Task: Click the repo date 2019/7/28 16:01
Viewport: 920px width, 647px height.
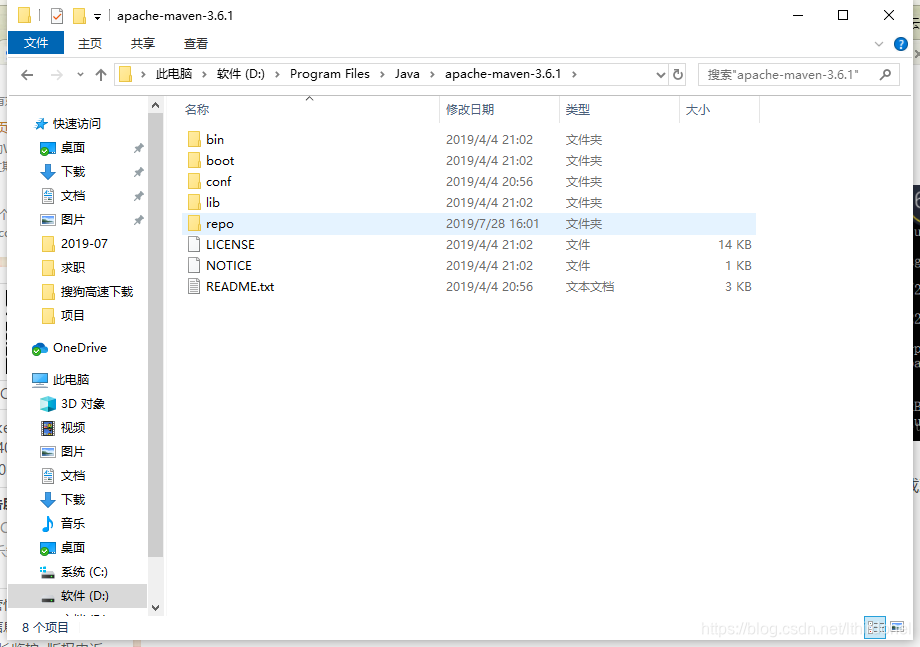Action: (492, 224)
